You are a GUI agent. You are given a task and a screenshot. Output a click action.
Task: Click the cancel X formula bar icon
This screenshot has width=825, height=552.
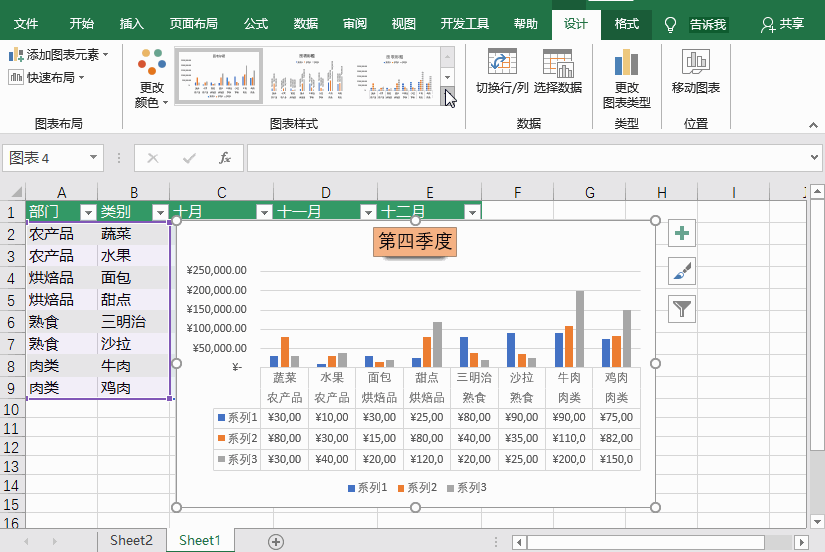pyautogui.click(x=153, y=158)
